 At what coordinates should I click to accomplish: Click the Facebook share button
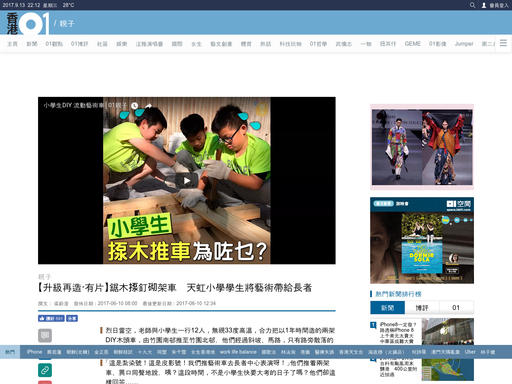point(72,318)
